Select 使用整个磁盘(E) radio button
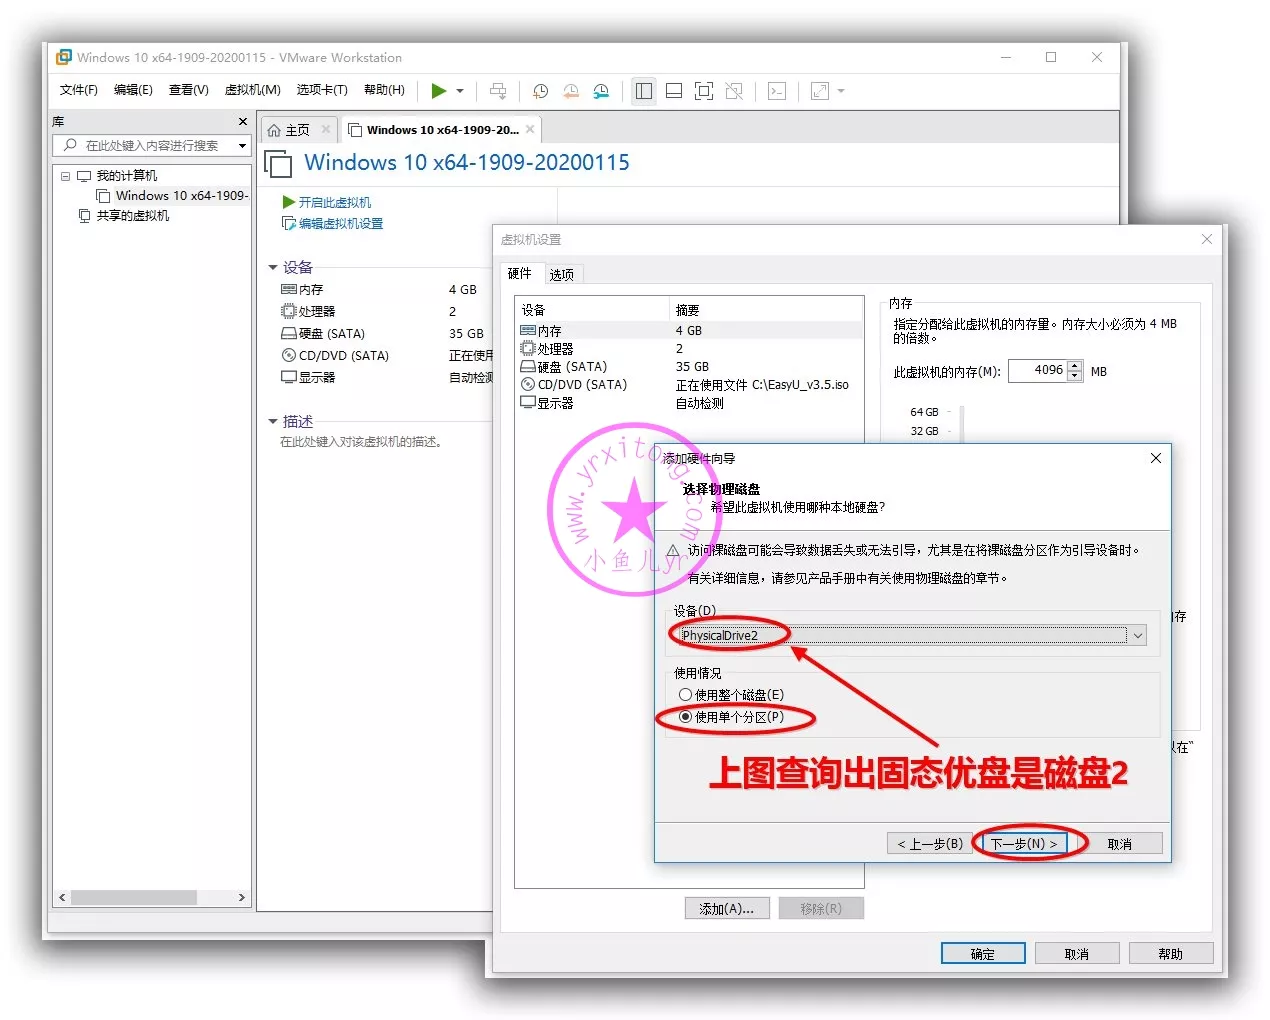 (x=685, y=694)
